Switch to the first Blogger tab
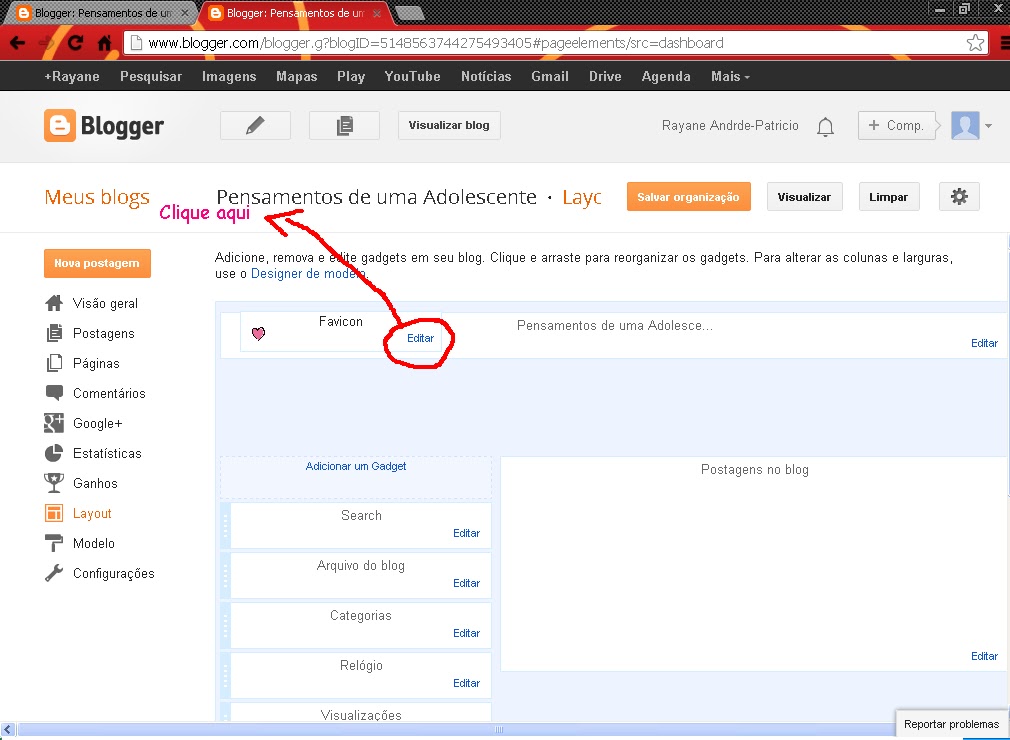 [102, 13]
